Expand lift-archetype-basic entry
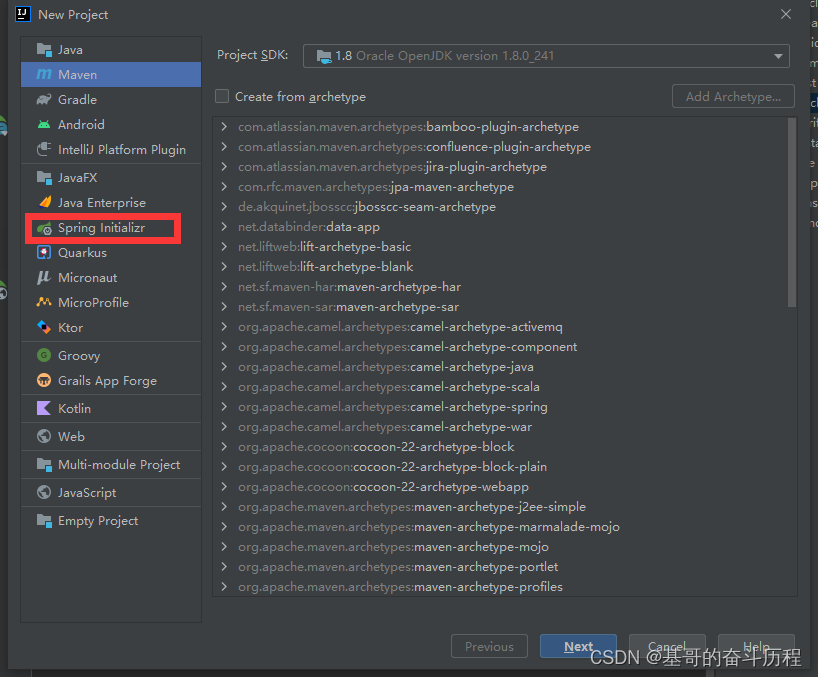 (224, 246)
